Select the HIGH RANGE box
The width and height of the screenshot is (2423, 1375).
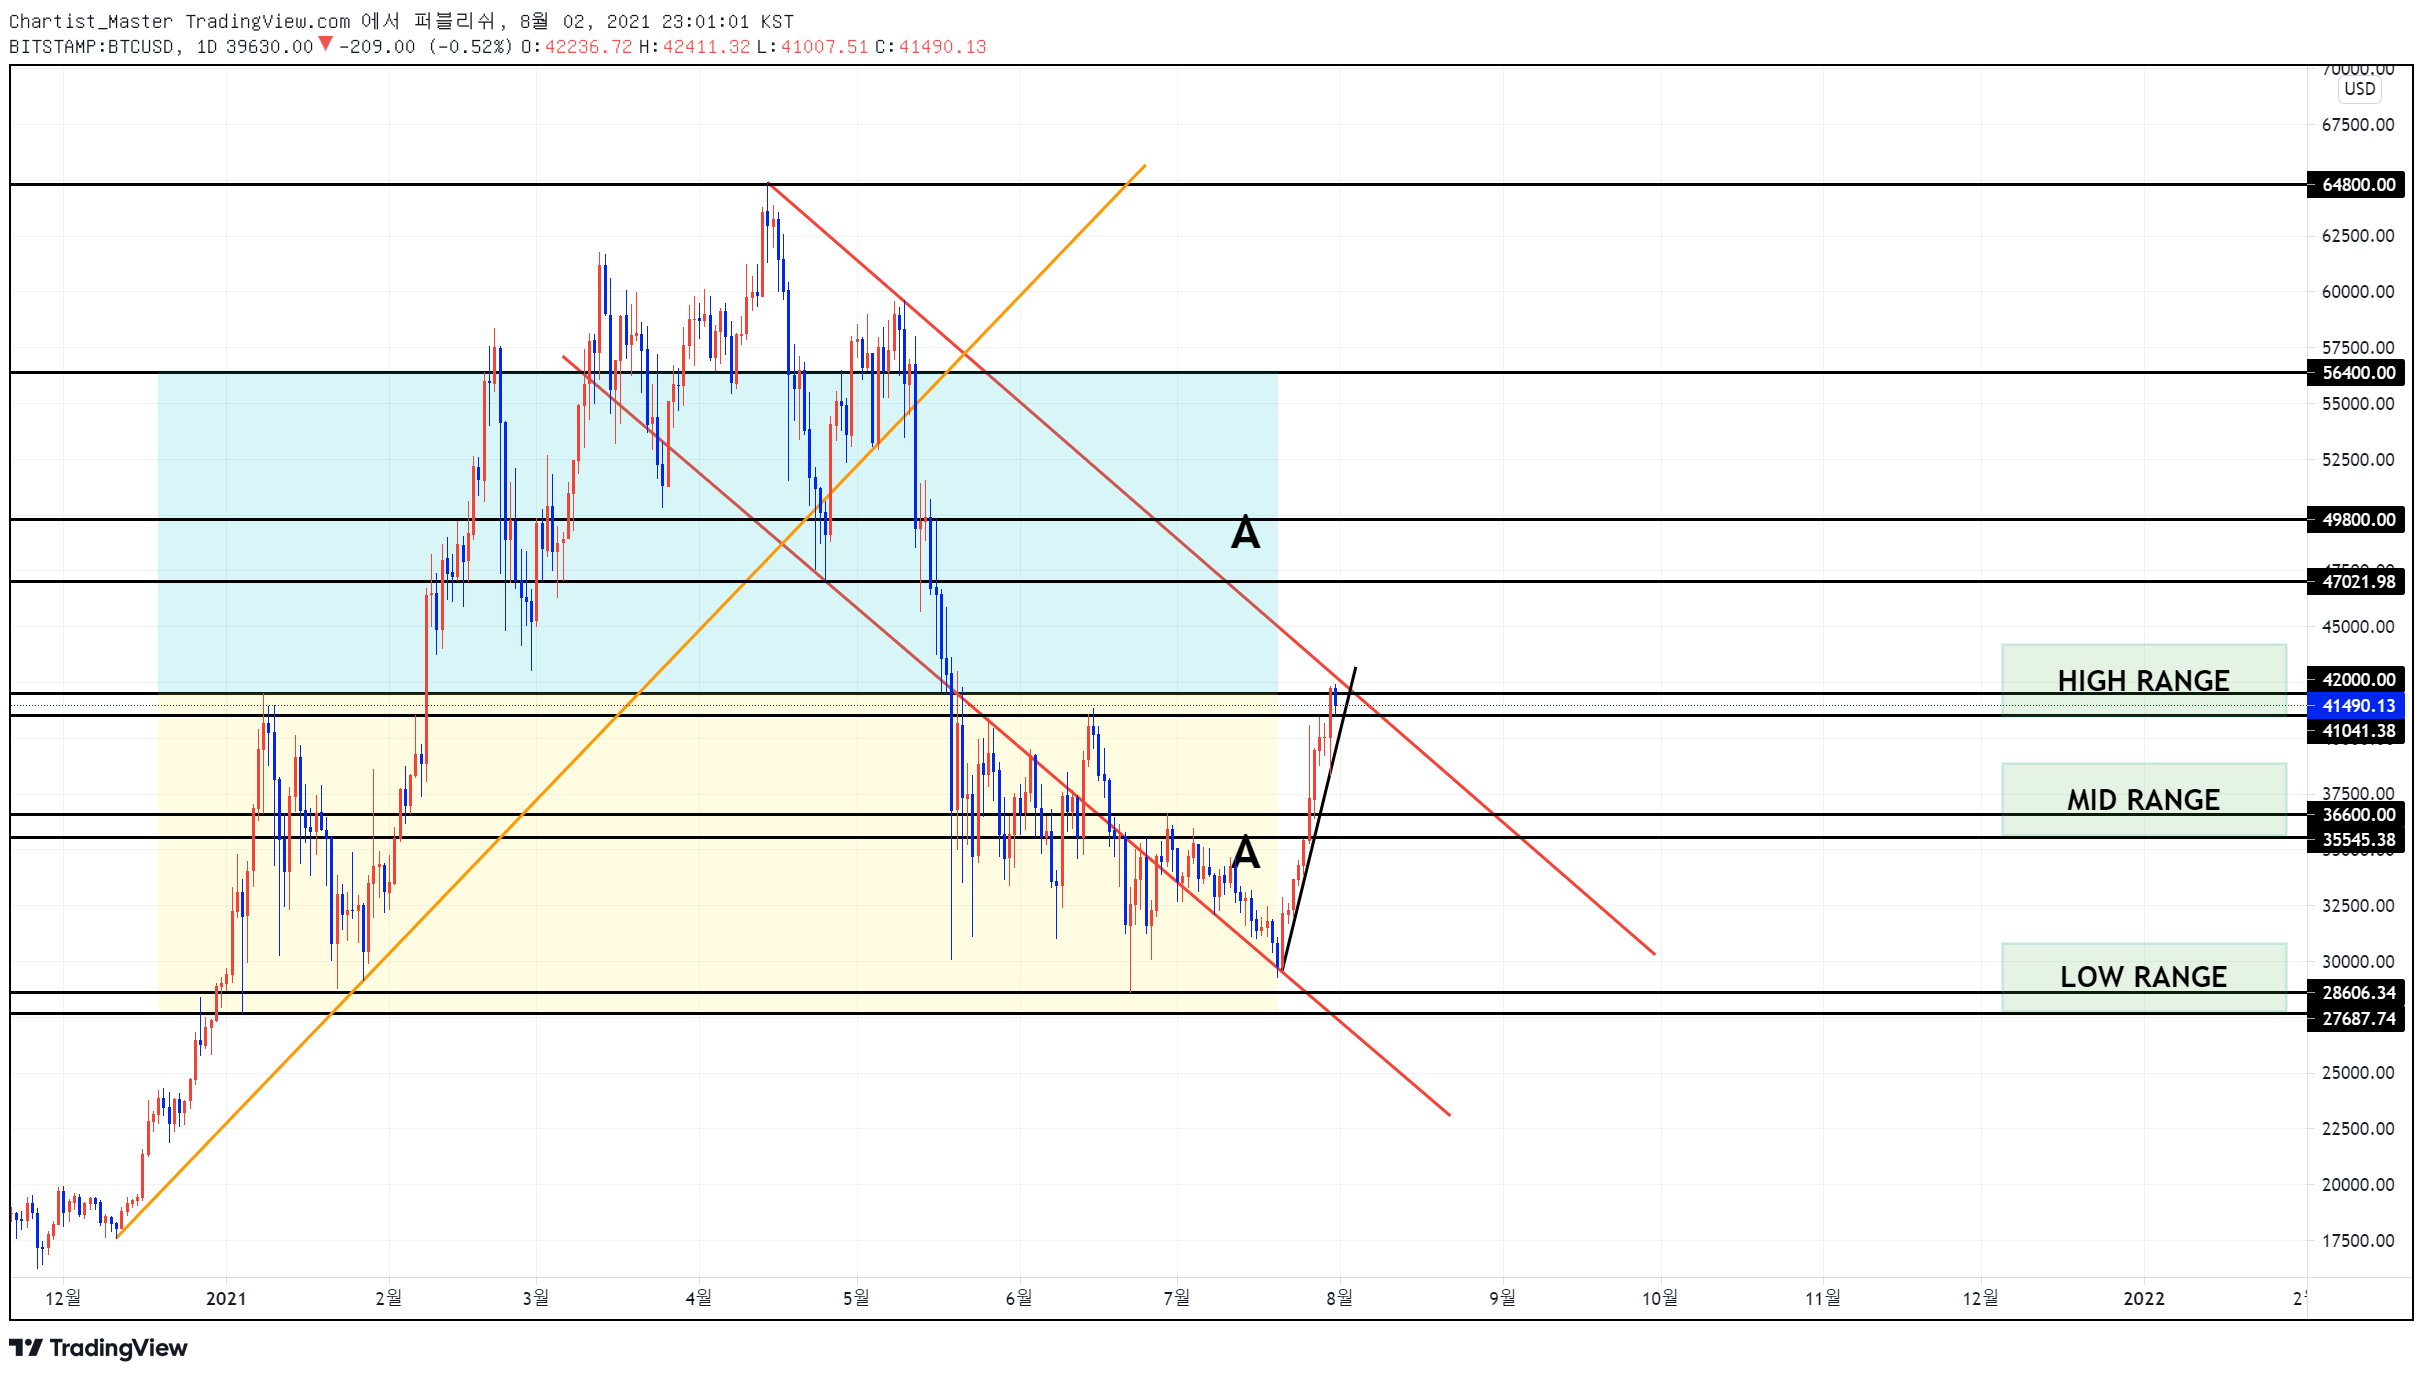[2143, 680]
